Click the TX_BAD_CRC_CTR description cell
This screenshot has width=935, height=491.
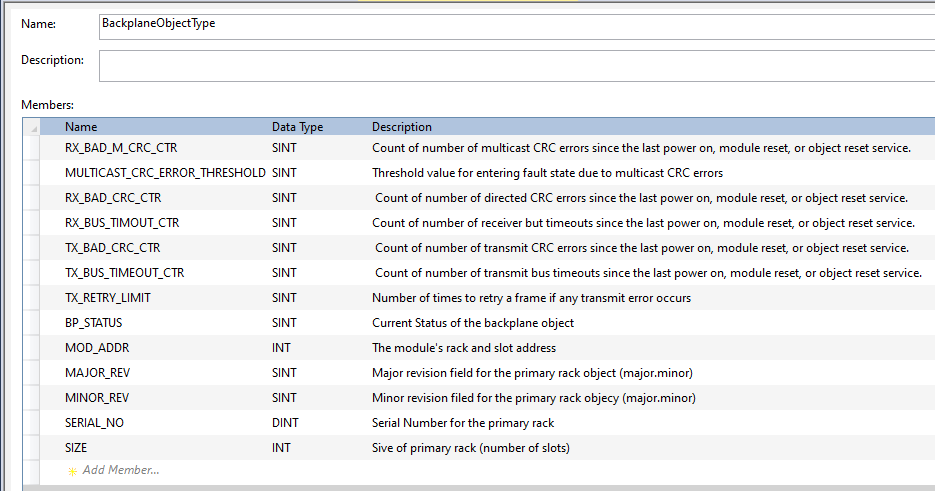tap(641, 248)
